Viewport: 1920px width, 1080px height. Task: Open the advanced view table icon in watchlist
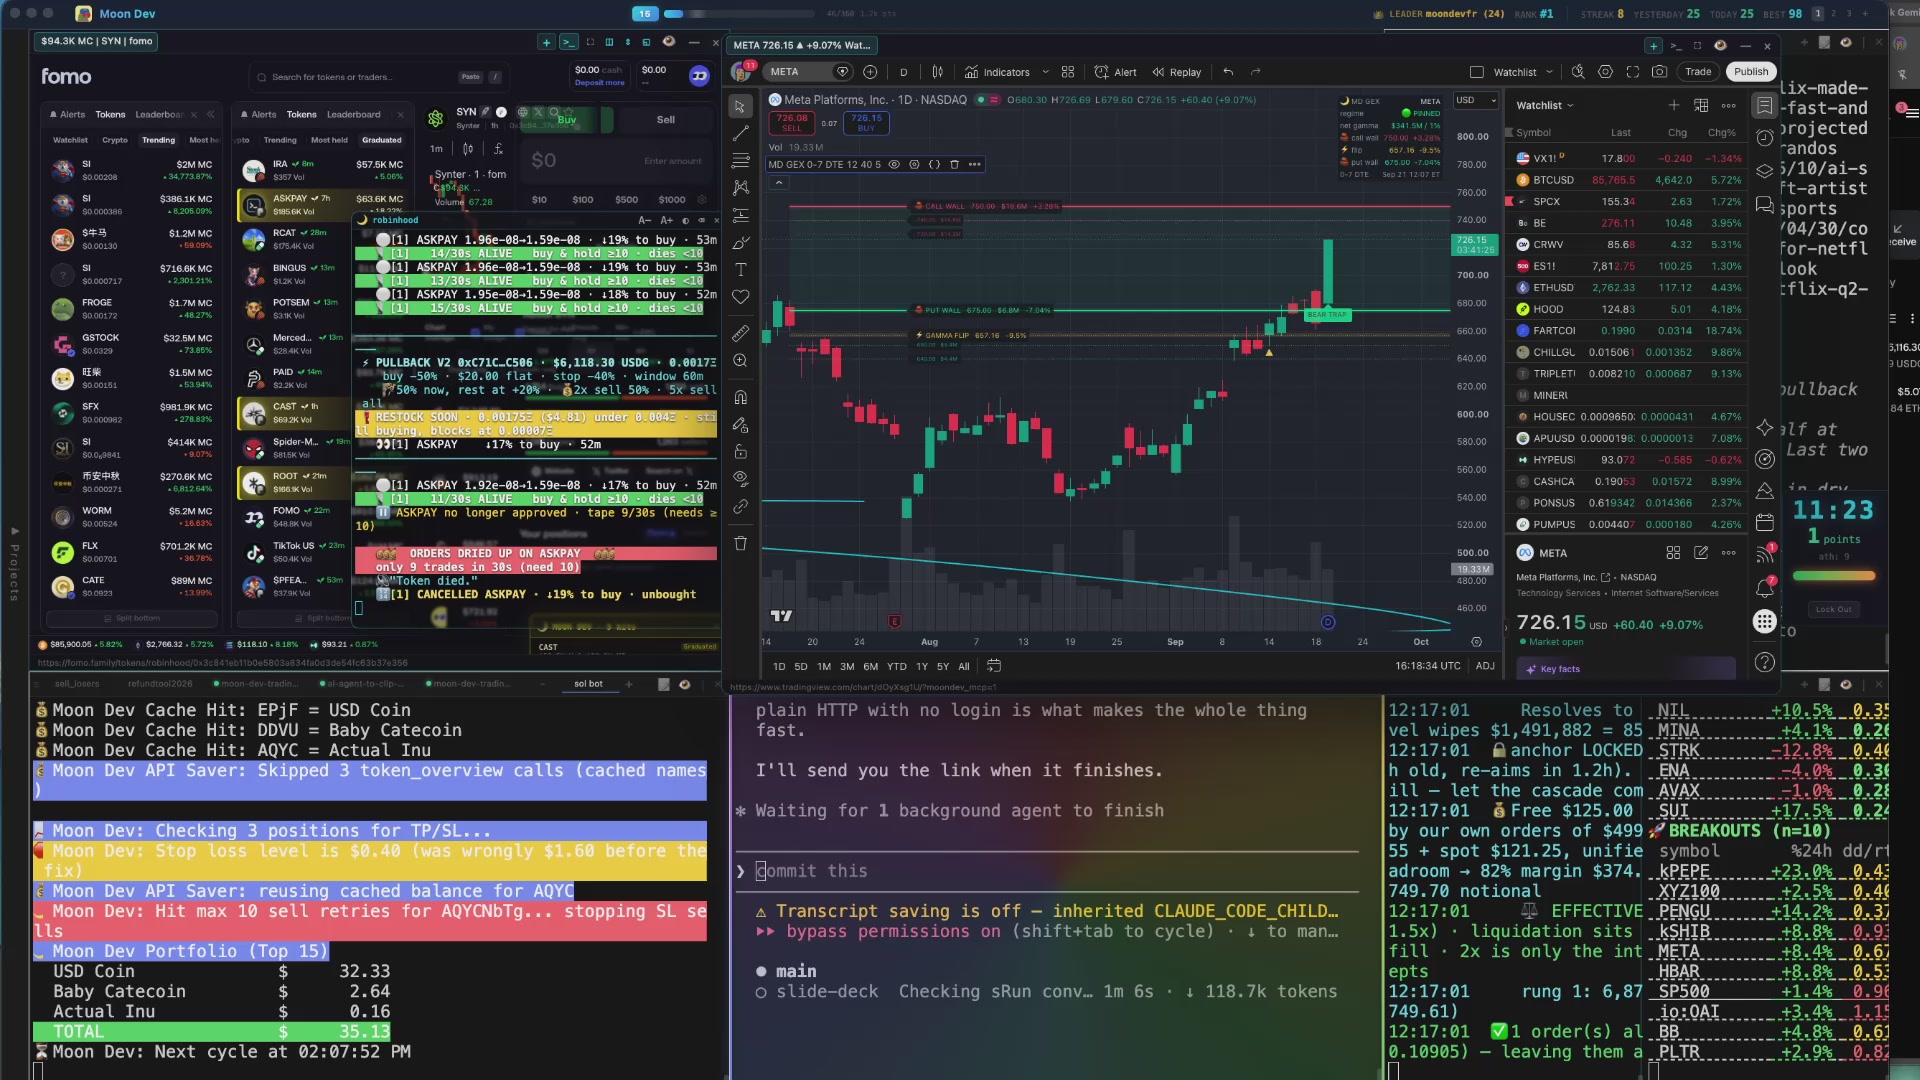(1701, 105)
